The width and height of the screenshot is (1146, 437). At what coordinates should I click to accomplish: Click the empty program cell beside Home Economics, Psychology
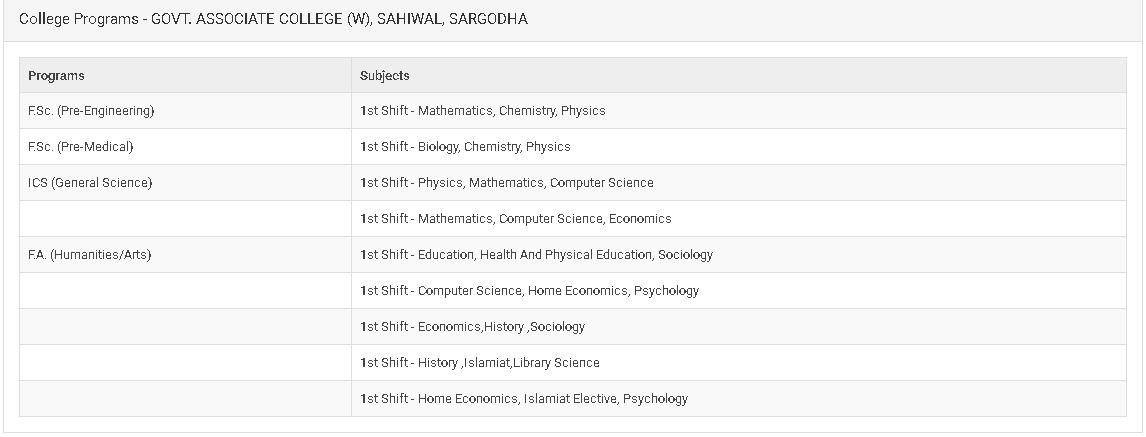[185, 291]
